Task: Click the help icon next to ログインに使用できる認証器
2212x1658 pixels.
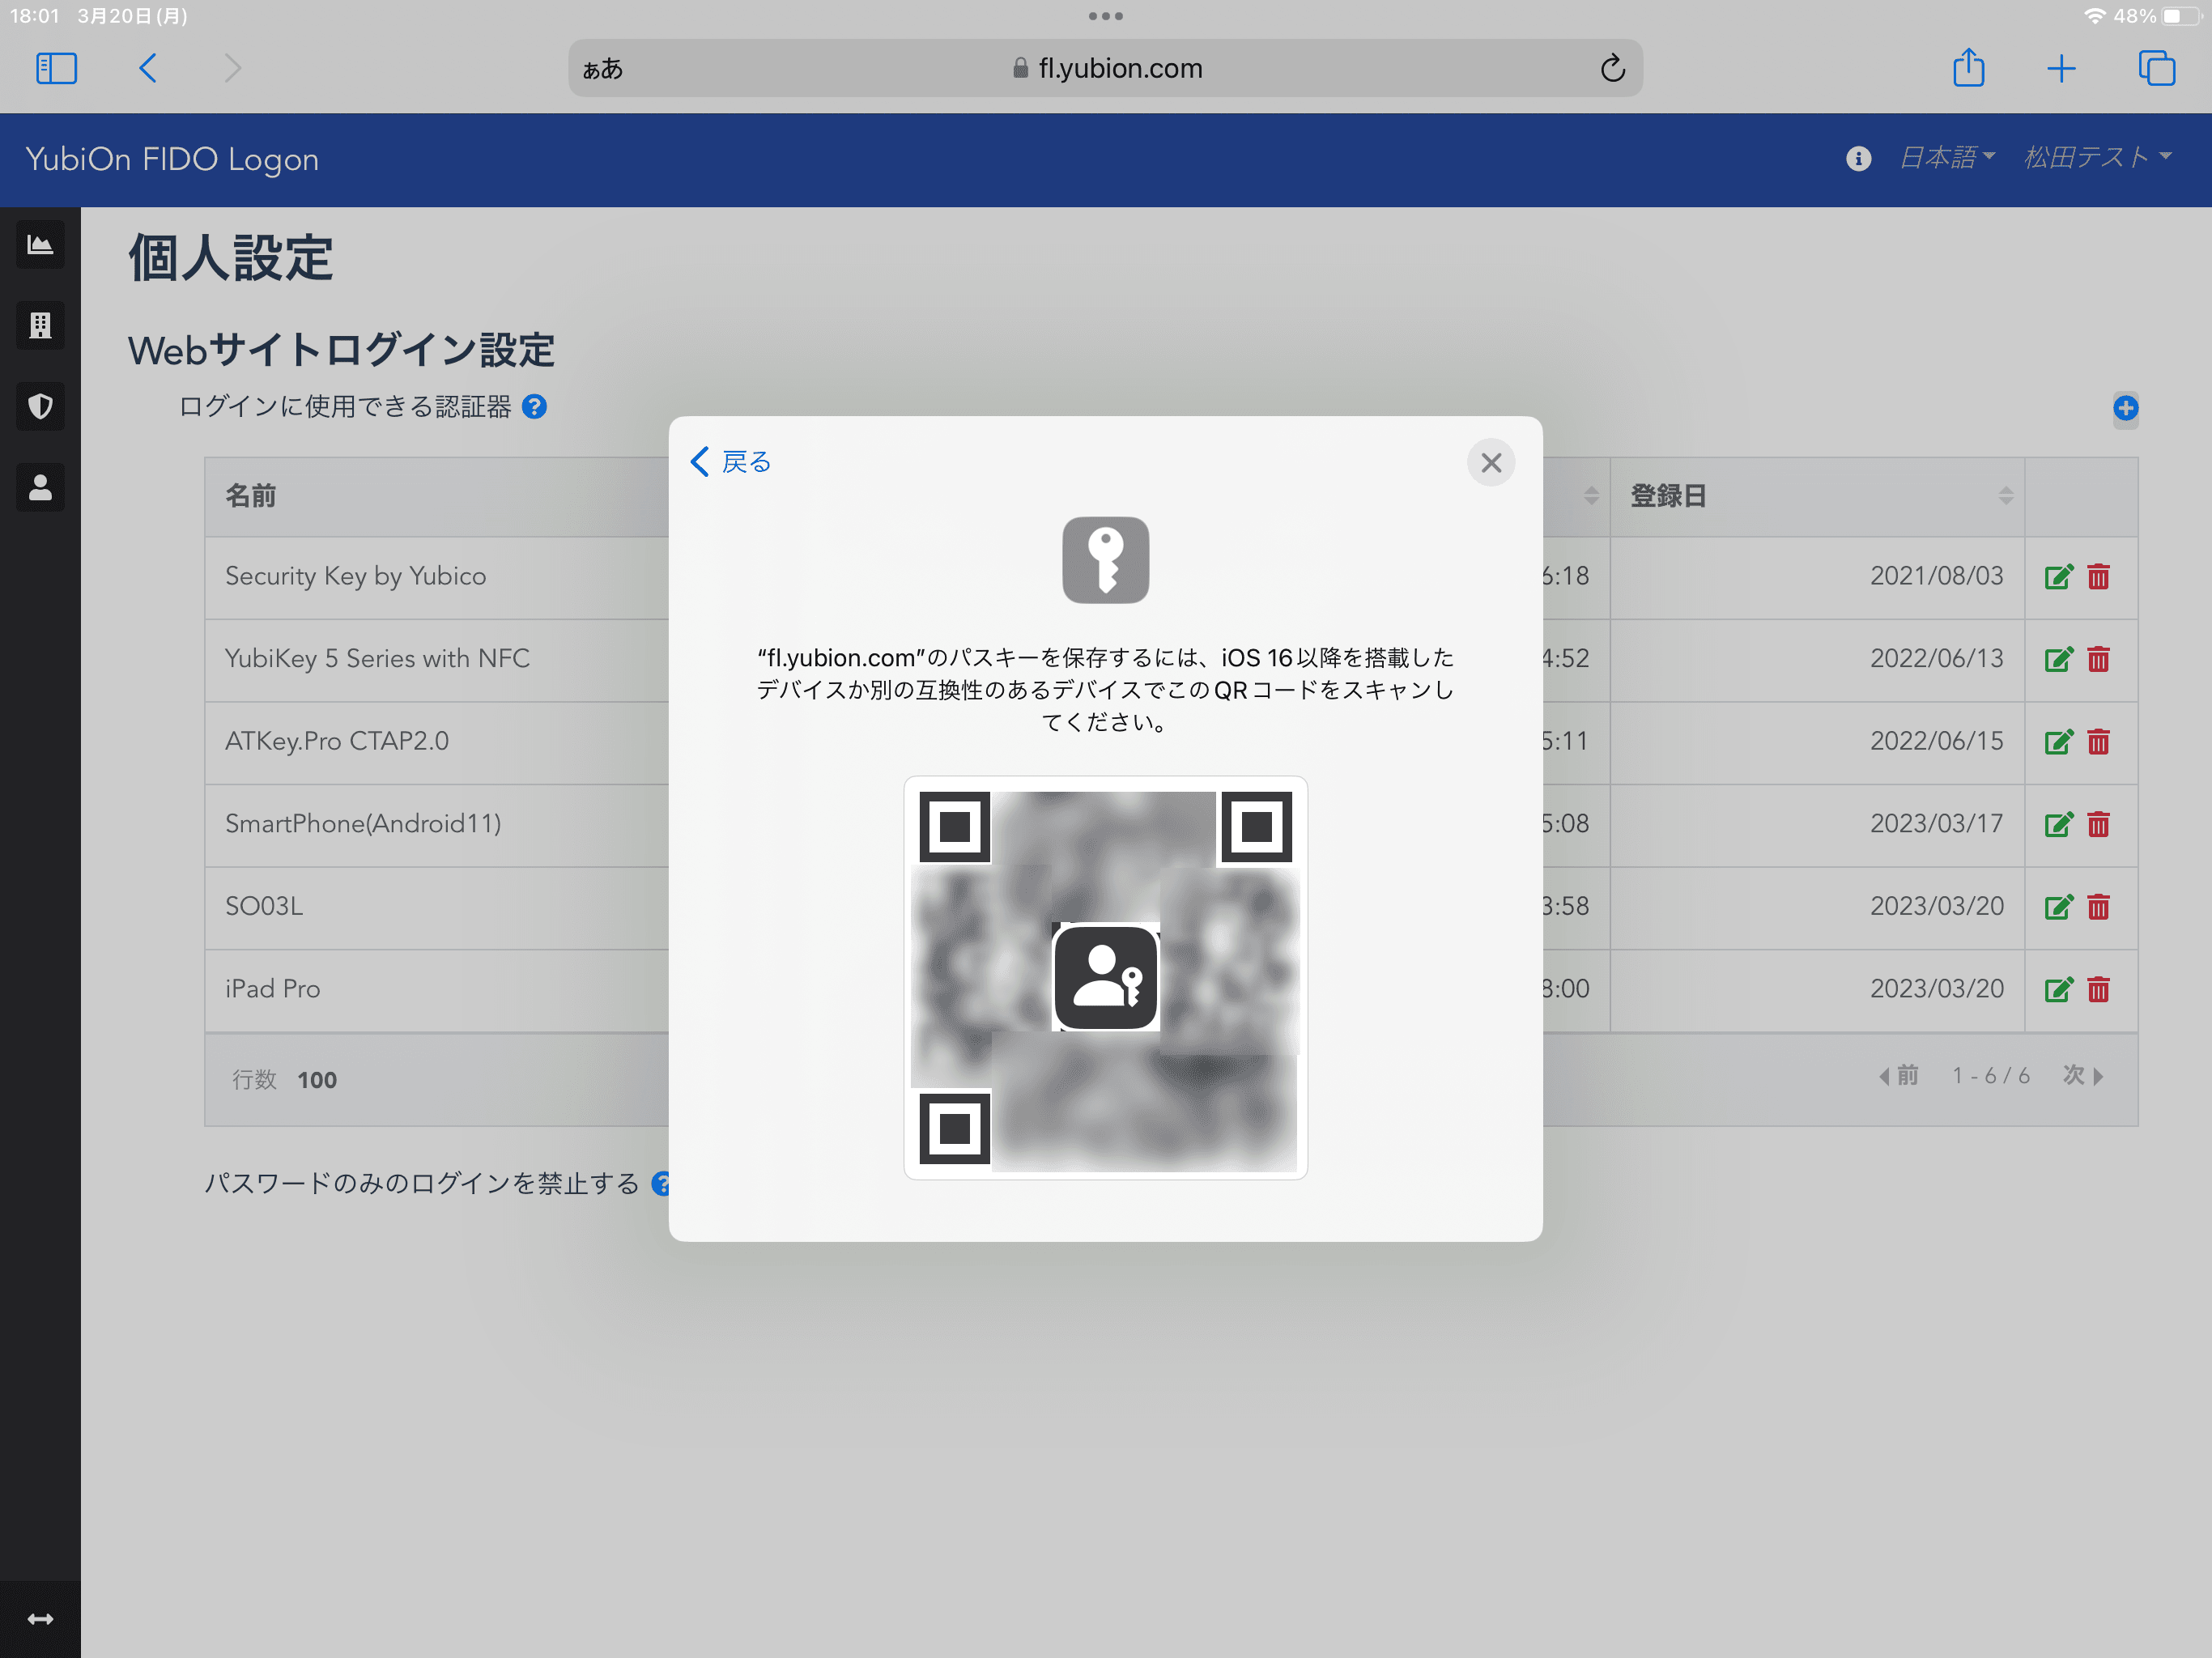Action: (535, 406)
